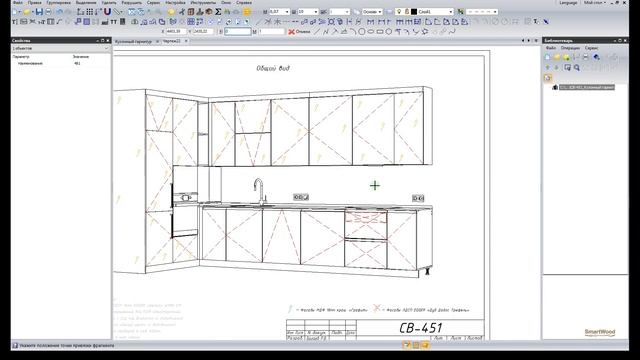This screenshot has height=360, width=640.
Task: Click the red Отмена cancel button
Action: point(300,31)
